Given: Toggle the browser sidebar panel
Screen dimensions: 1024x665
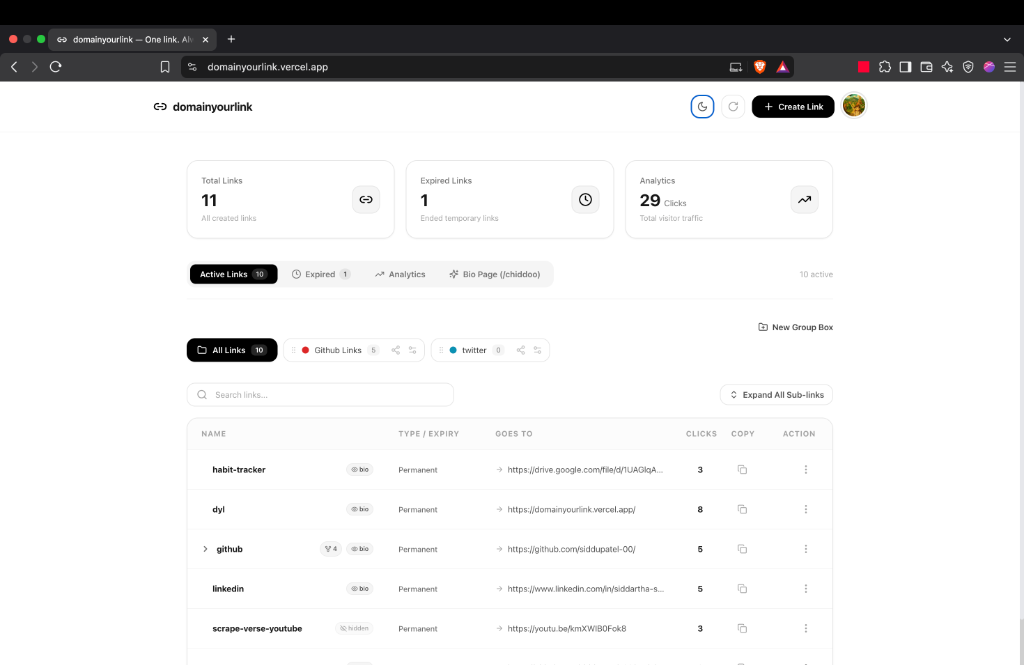Looking at the screenshot, I should click(x=905, y=67).
